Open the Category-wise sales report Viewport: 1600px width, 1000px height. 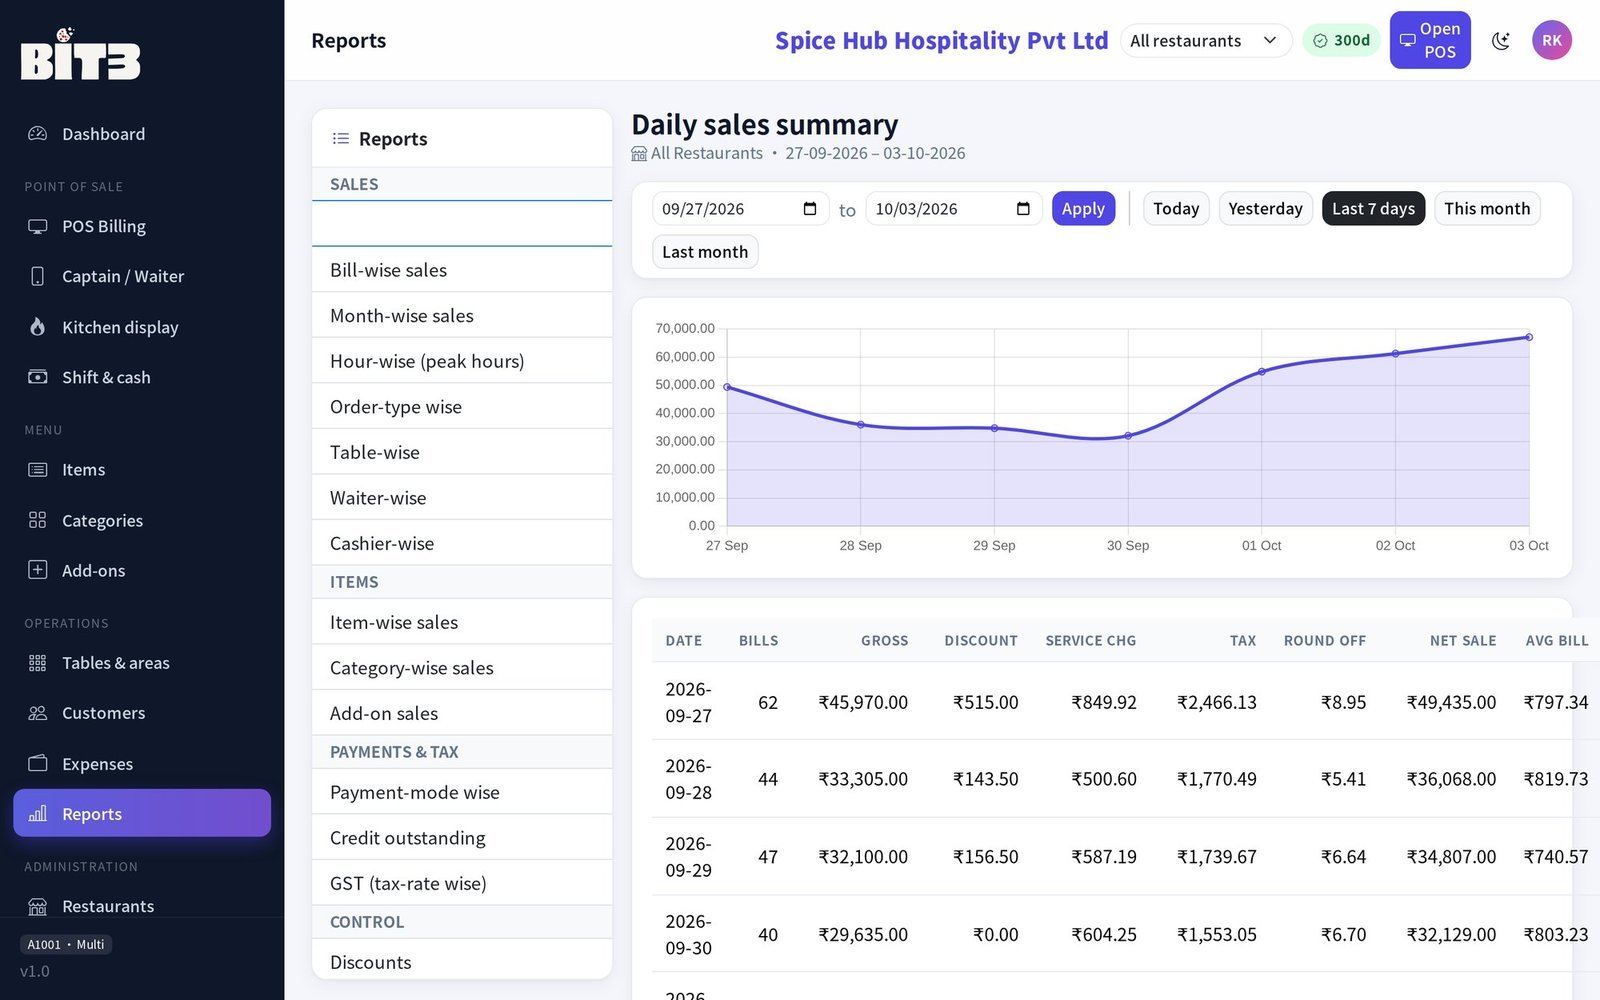(x=462, y=668)
